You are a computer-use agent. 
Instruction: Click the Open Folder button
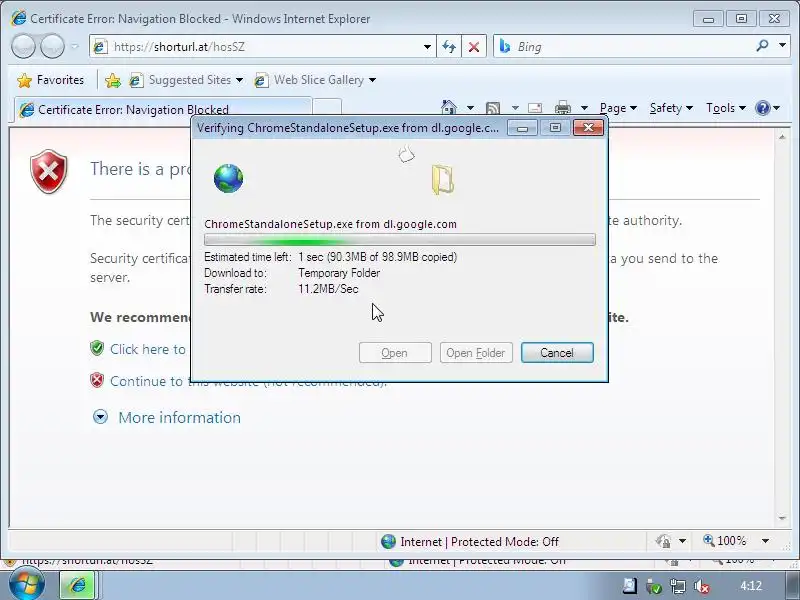coord(476,353)
